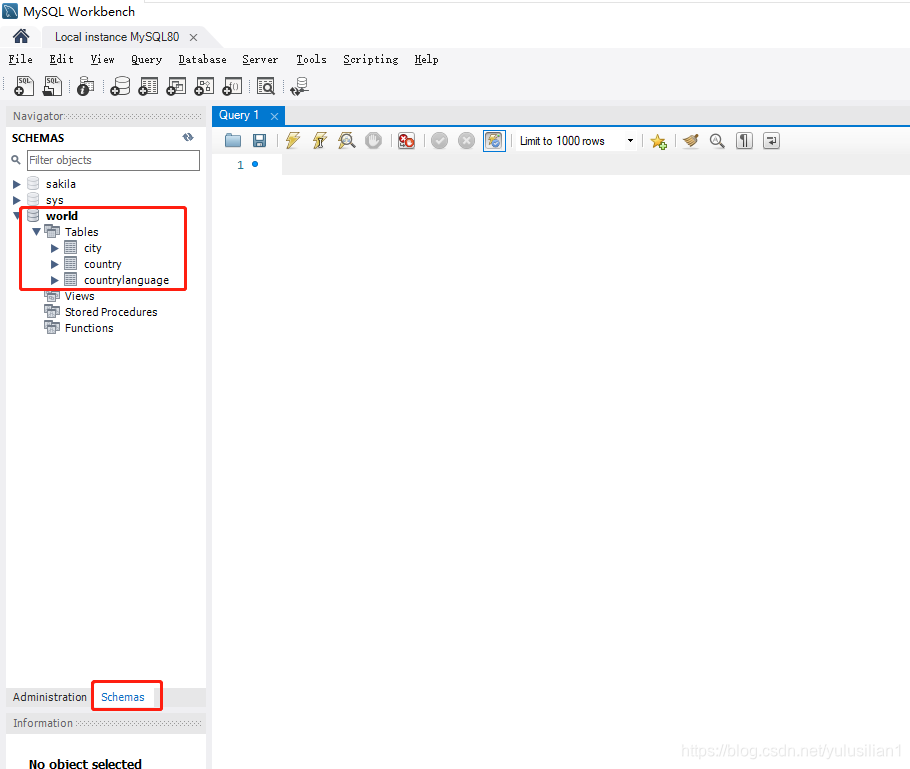This screenshot has width=910, height=769.
Task: Select the countrylanguage table name
Action: tap(127, 280)
